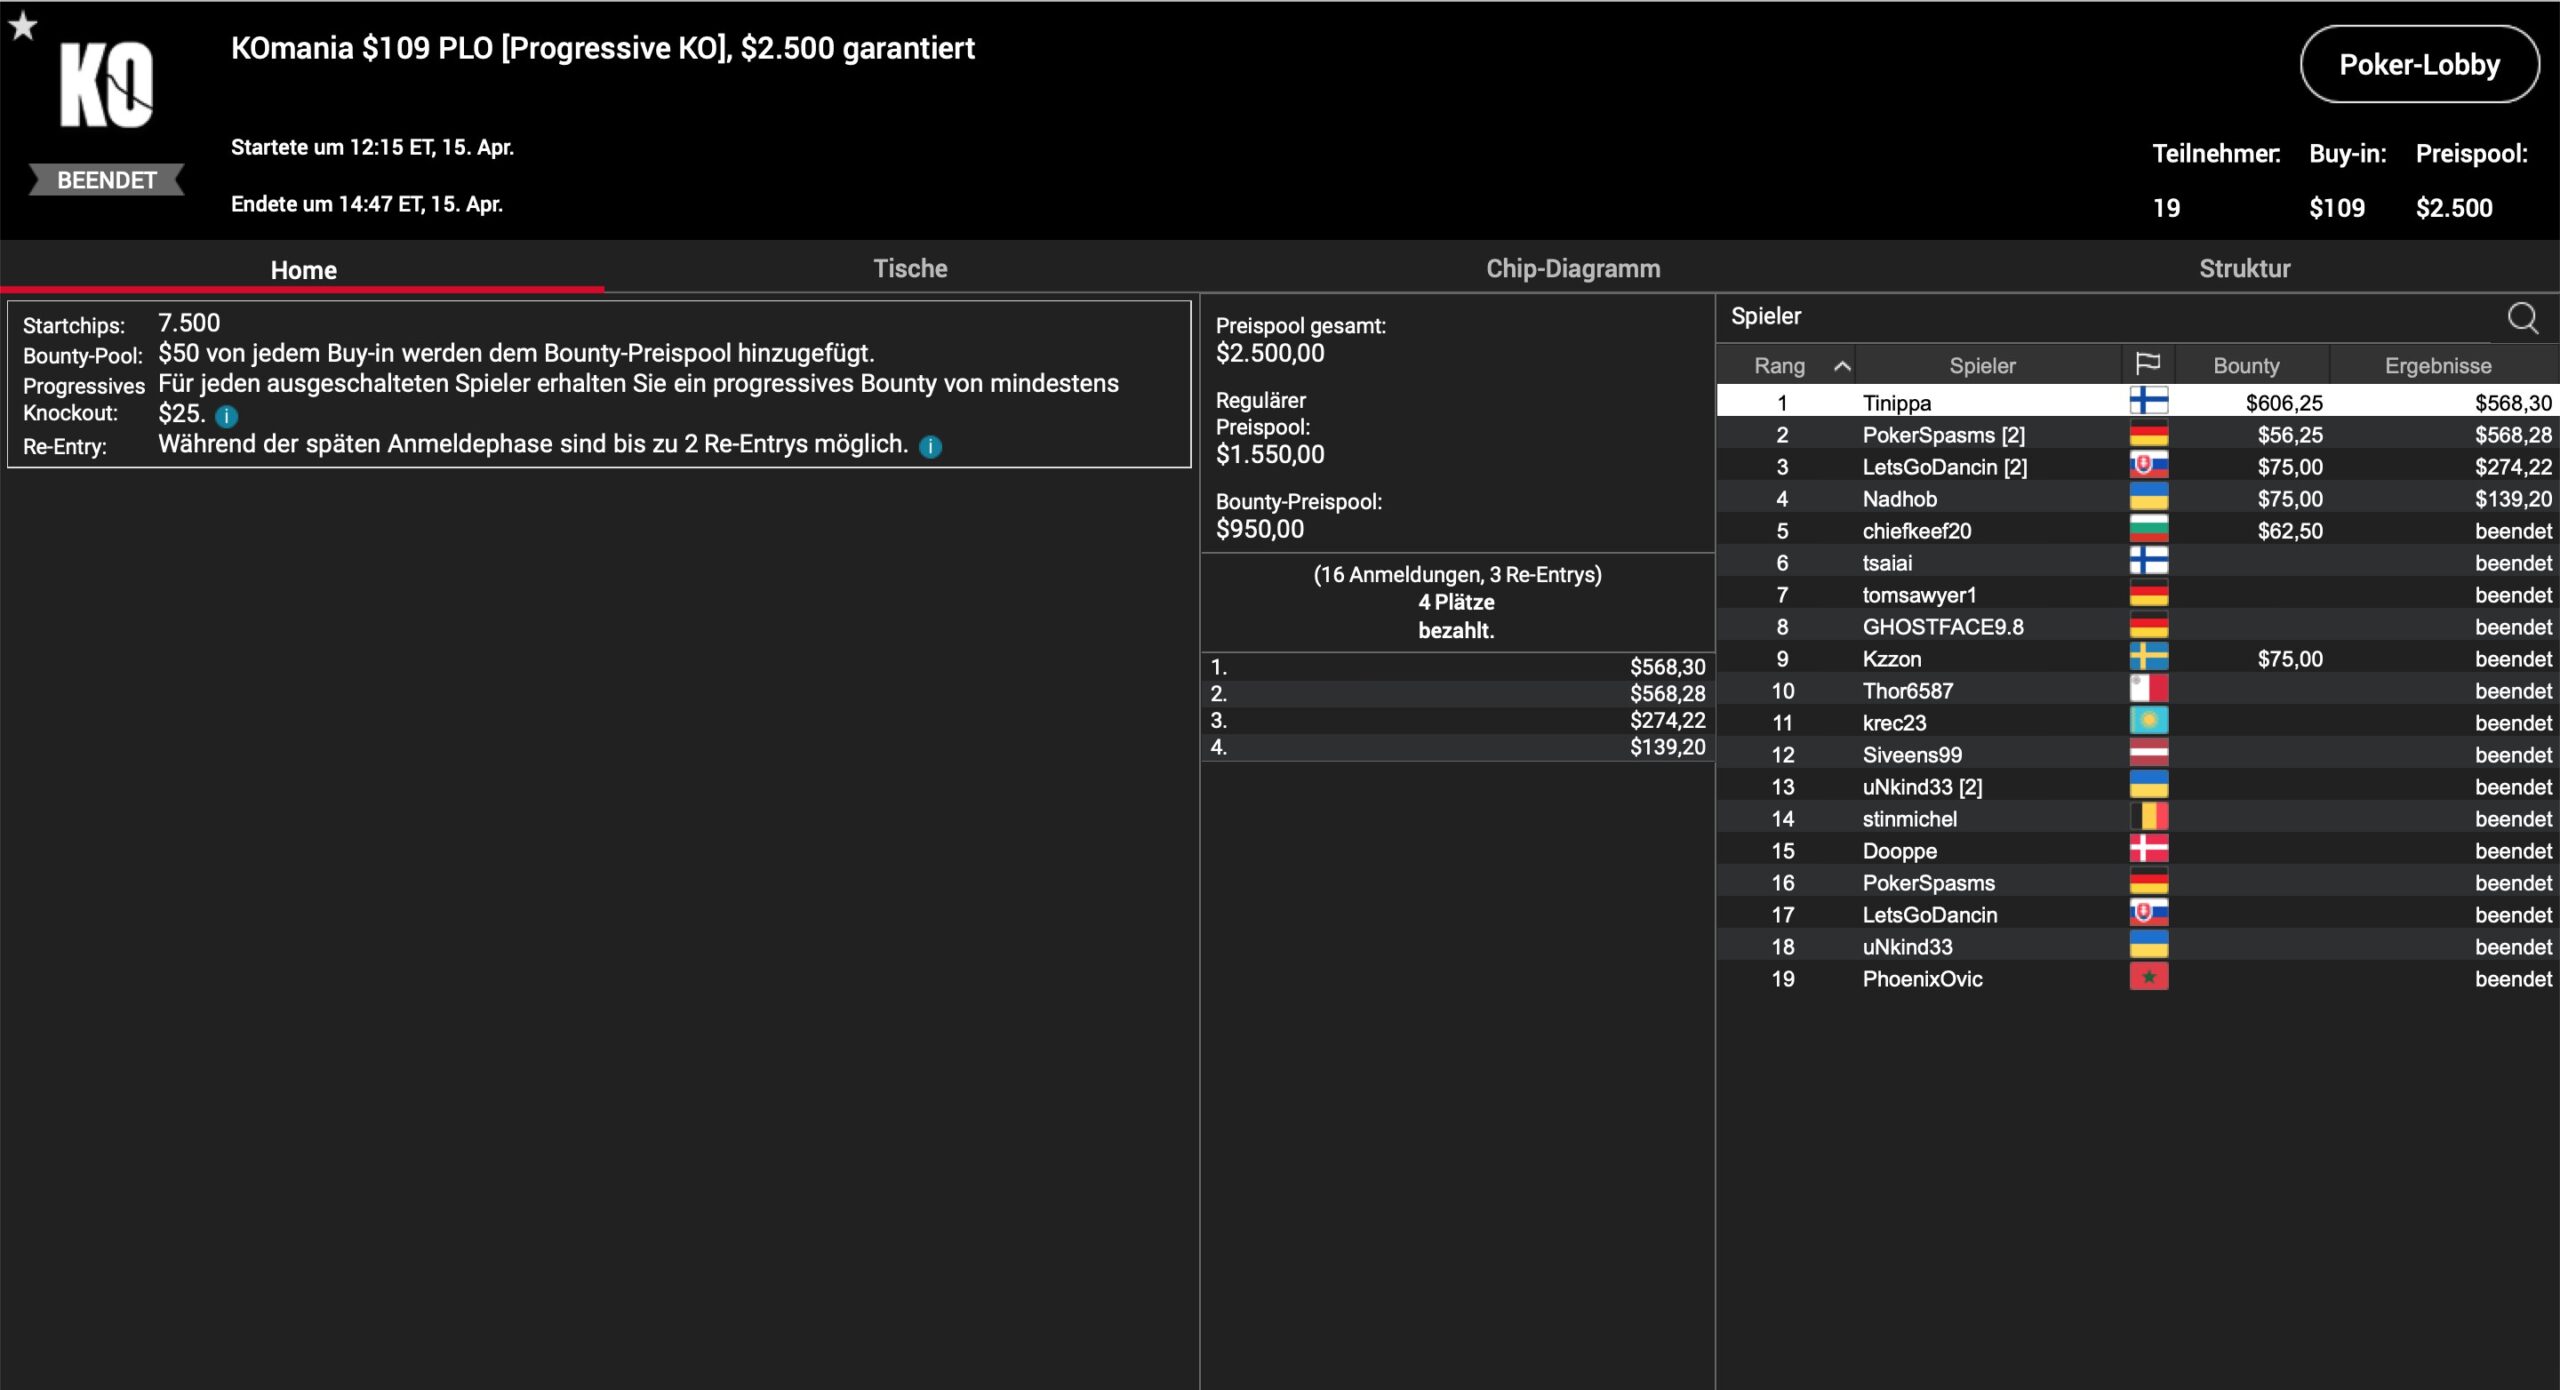Click the favorite star icon
The height and width of the screenshot is (1390, 2560).
[23, 26]
